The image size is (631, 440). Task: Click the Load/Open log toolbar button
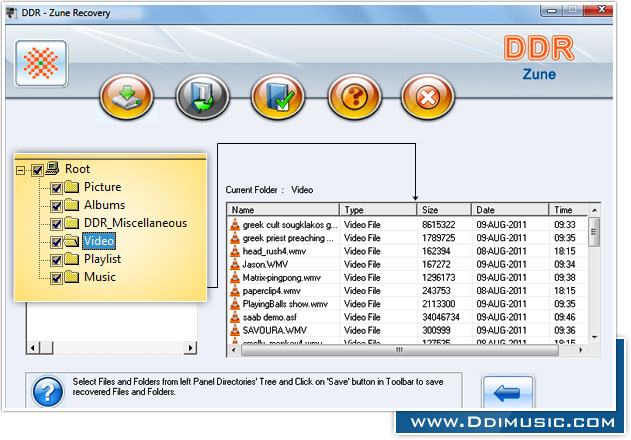202,97
